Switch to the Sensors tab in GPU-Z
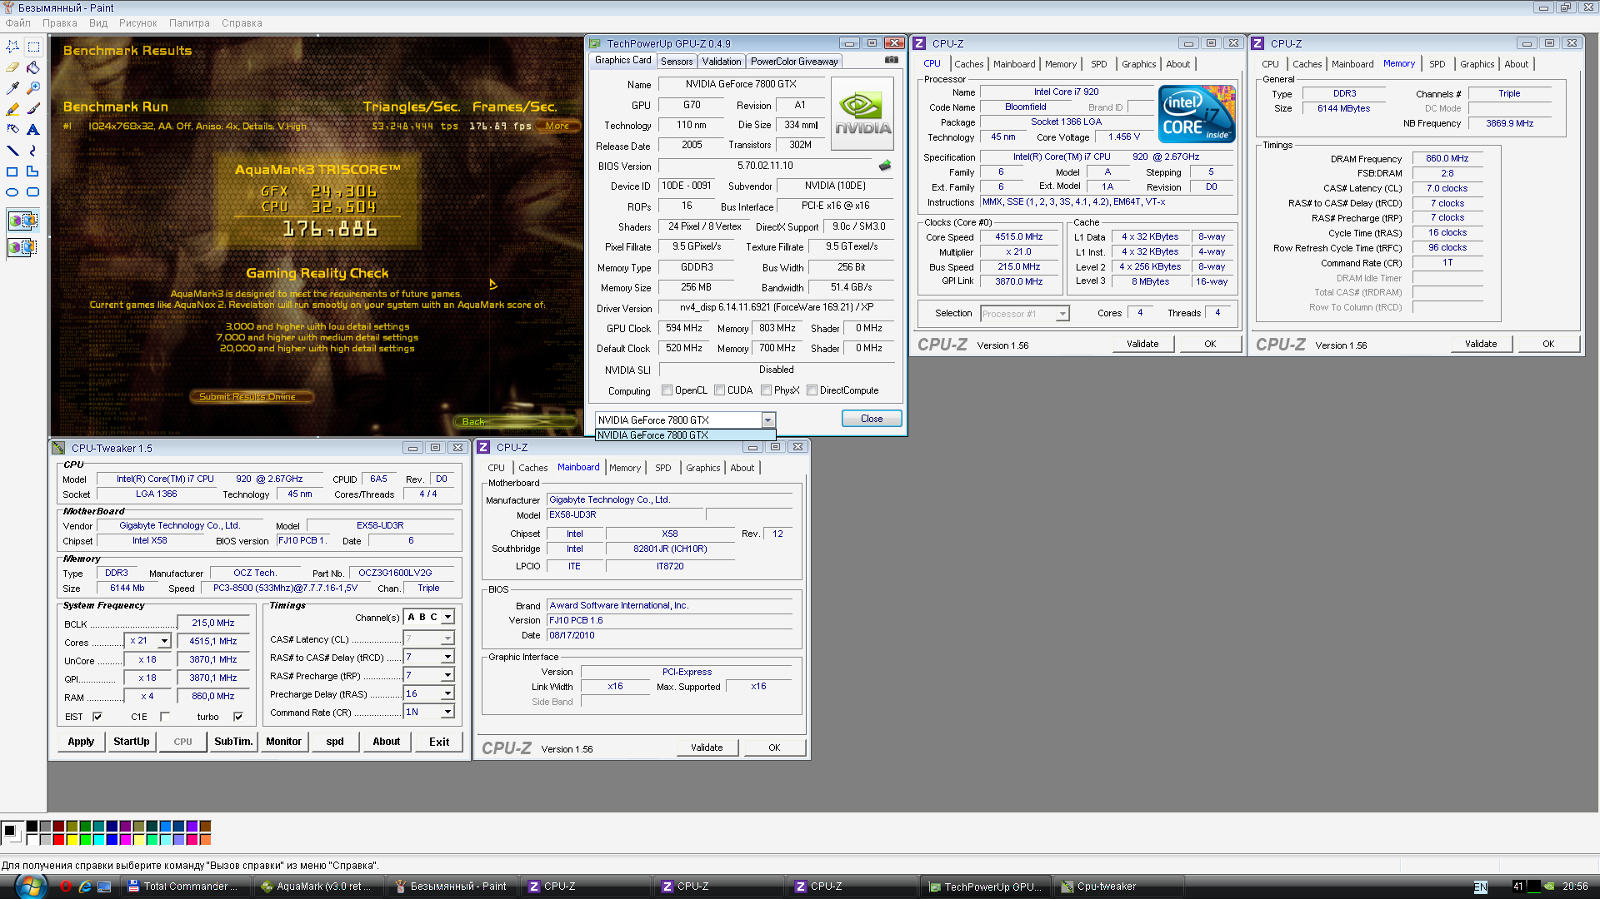This screenshot has height=899, width=1600. coord(677,61)
